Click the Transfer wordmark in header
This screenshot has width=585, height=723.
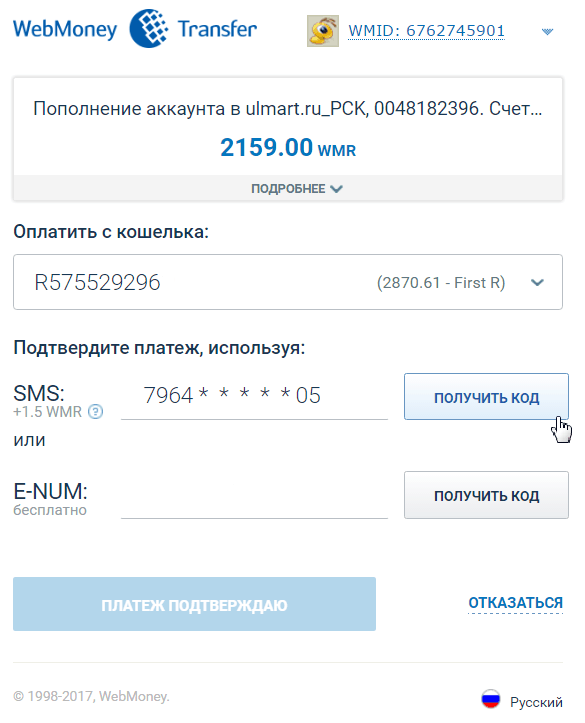(217, 29)
